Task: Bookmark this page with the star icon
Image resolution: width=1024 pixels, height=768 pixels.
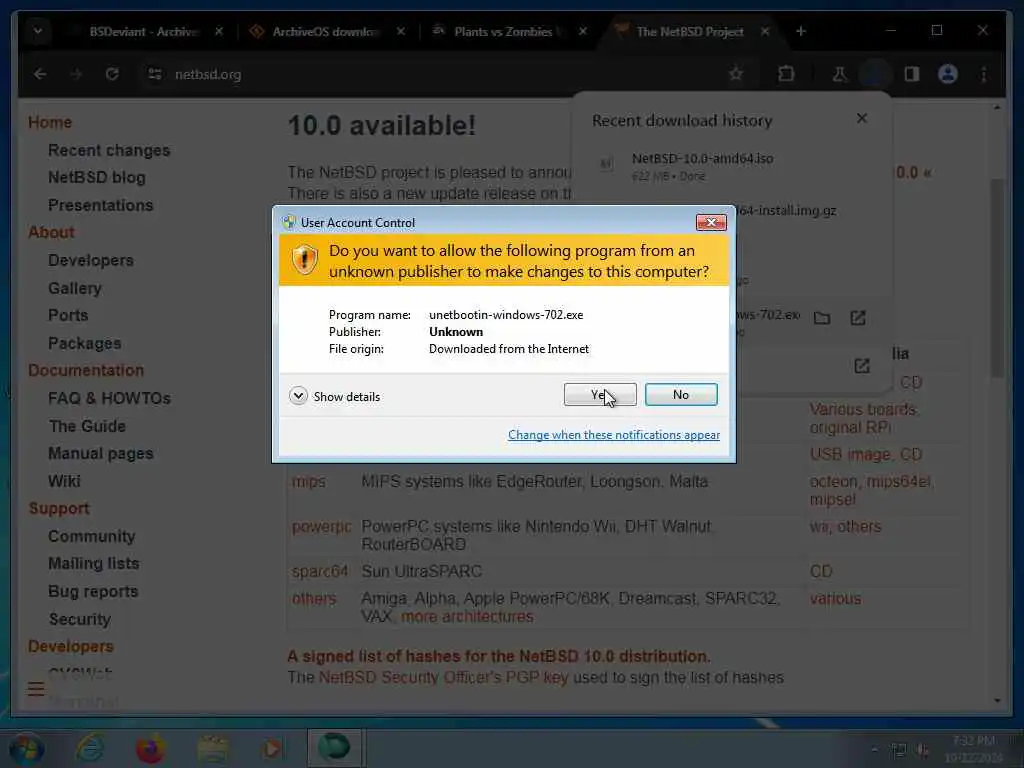Action: click(736, 74)
